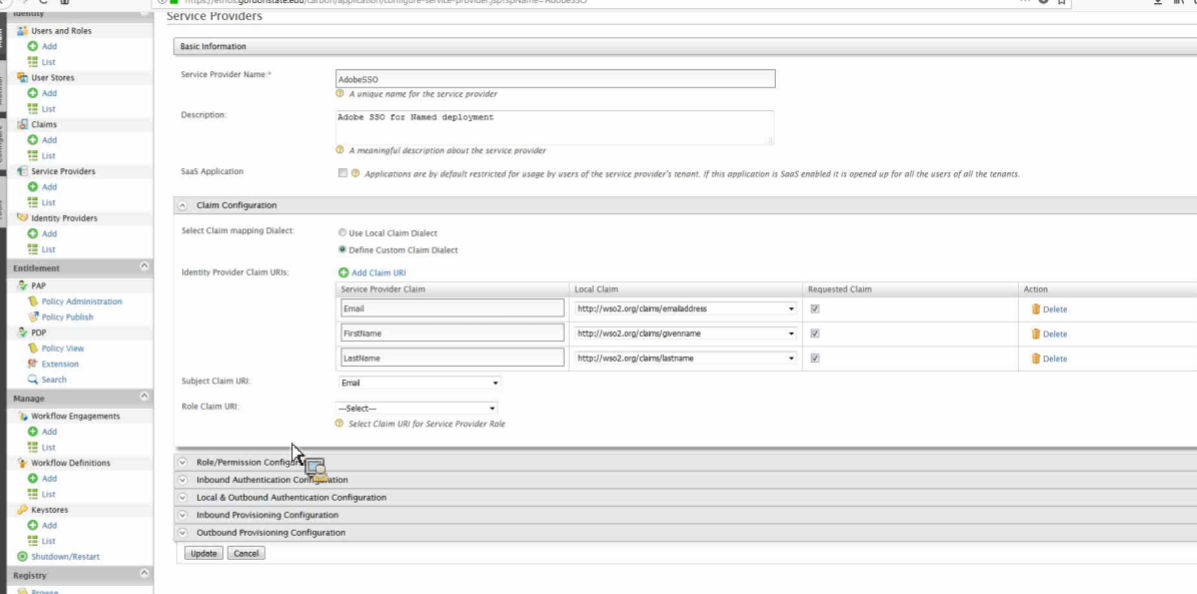Click the green Add Claim URI icon
This screenshot has height=594, width=1197.
click(344, 273)
